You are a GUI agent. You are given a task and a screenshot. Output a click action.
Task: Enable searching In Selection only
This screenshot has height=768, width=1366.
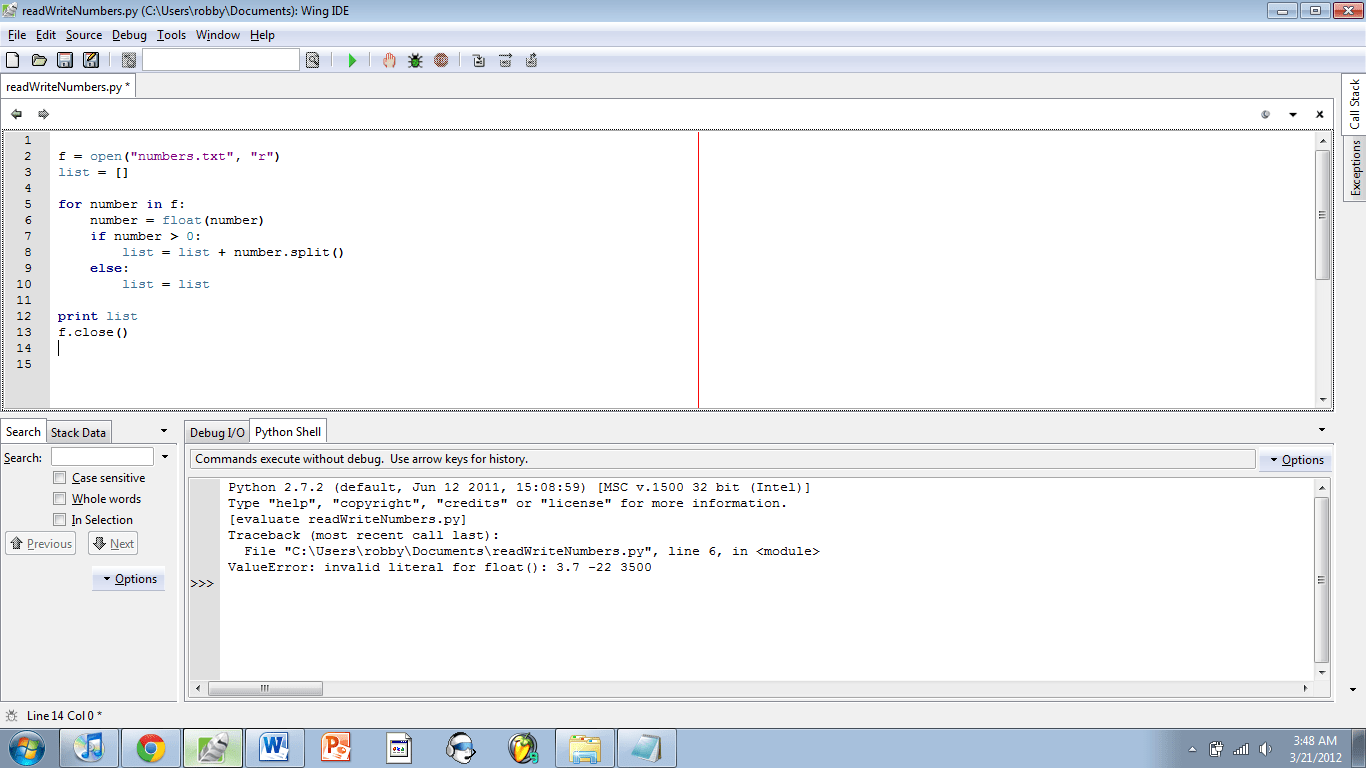[59, 519]
